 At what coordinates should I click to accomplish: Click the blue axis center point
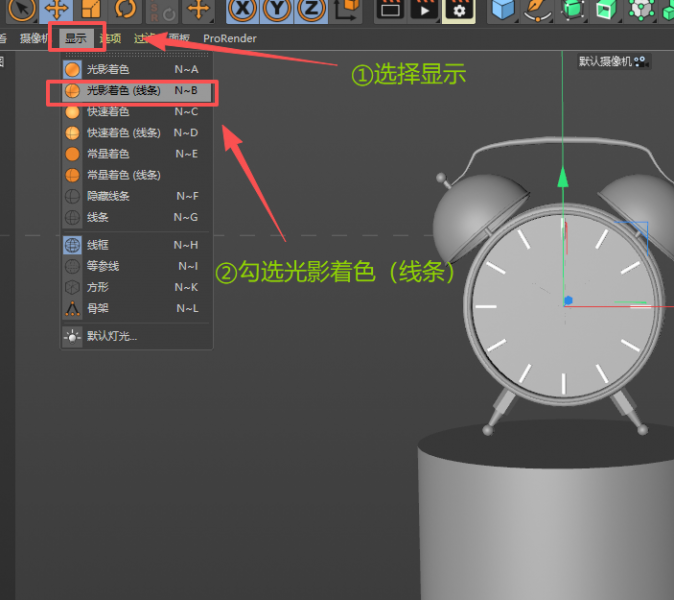(x=568, y=300)
